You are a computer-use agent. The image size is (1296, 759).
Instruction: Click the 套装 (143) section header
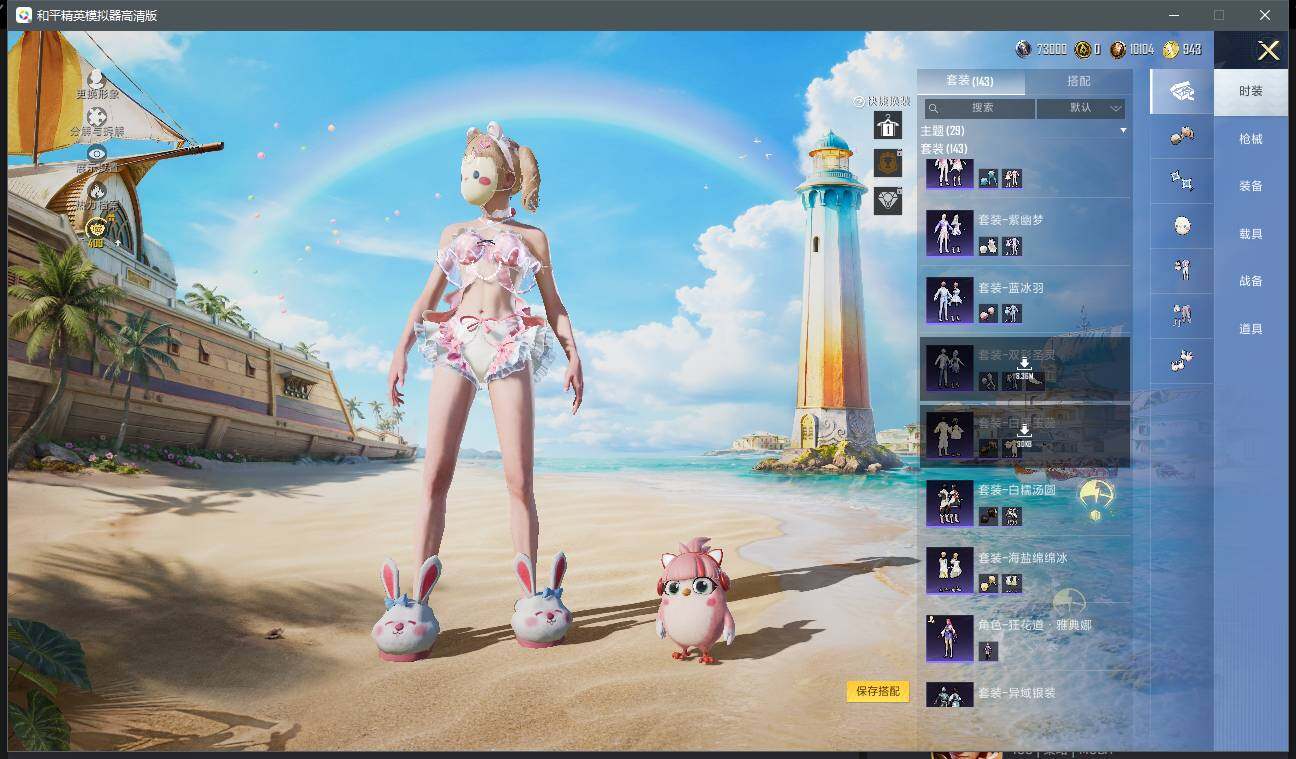coord(943,149)
